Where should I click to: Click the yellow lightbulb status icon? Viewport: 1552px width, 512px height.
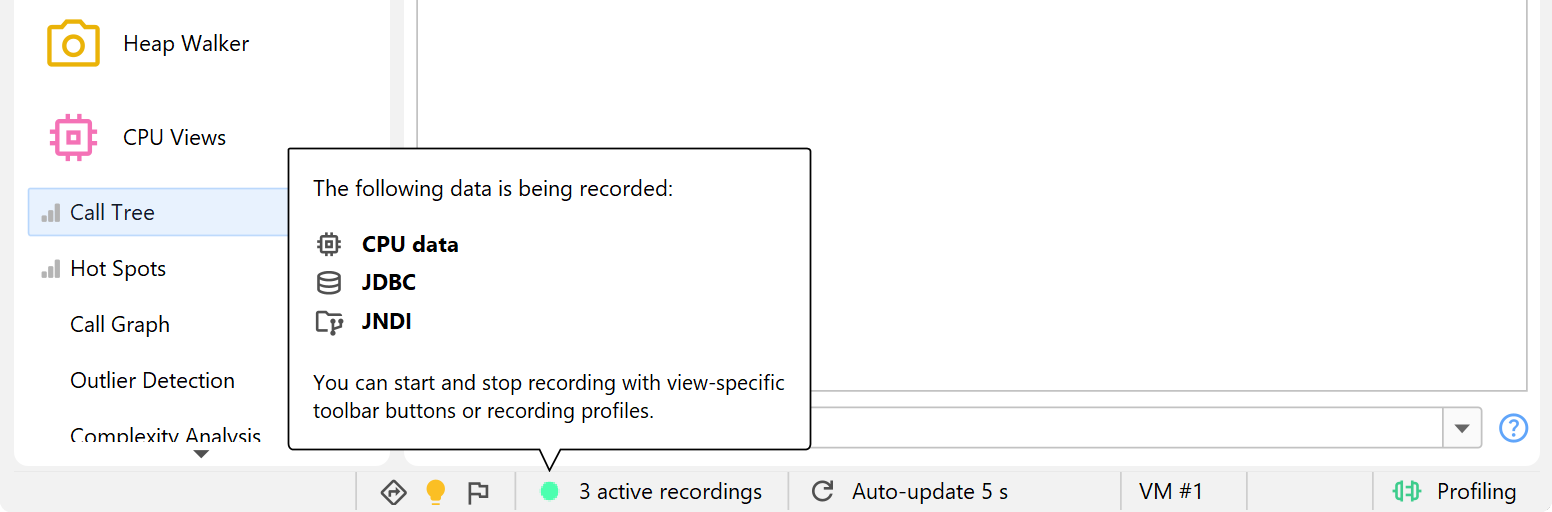435,492
